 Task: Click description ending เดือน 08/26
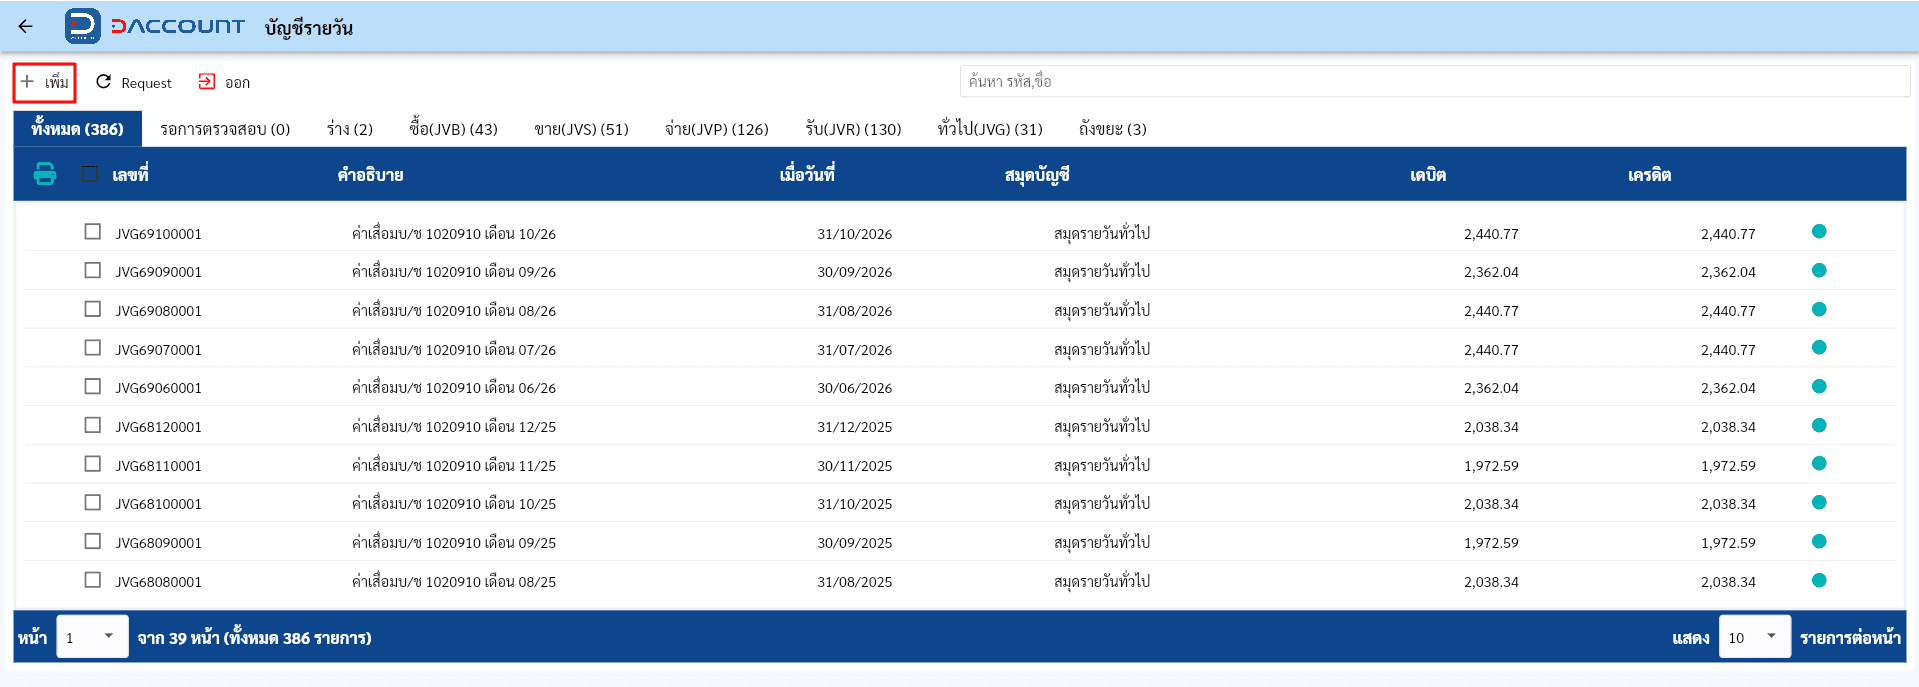[453, 311]
